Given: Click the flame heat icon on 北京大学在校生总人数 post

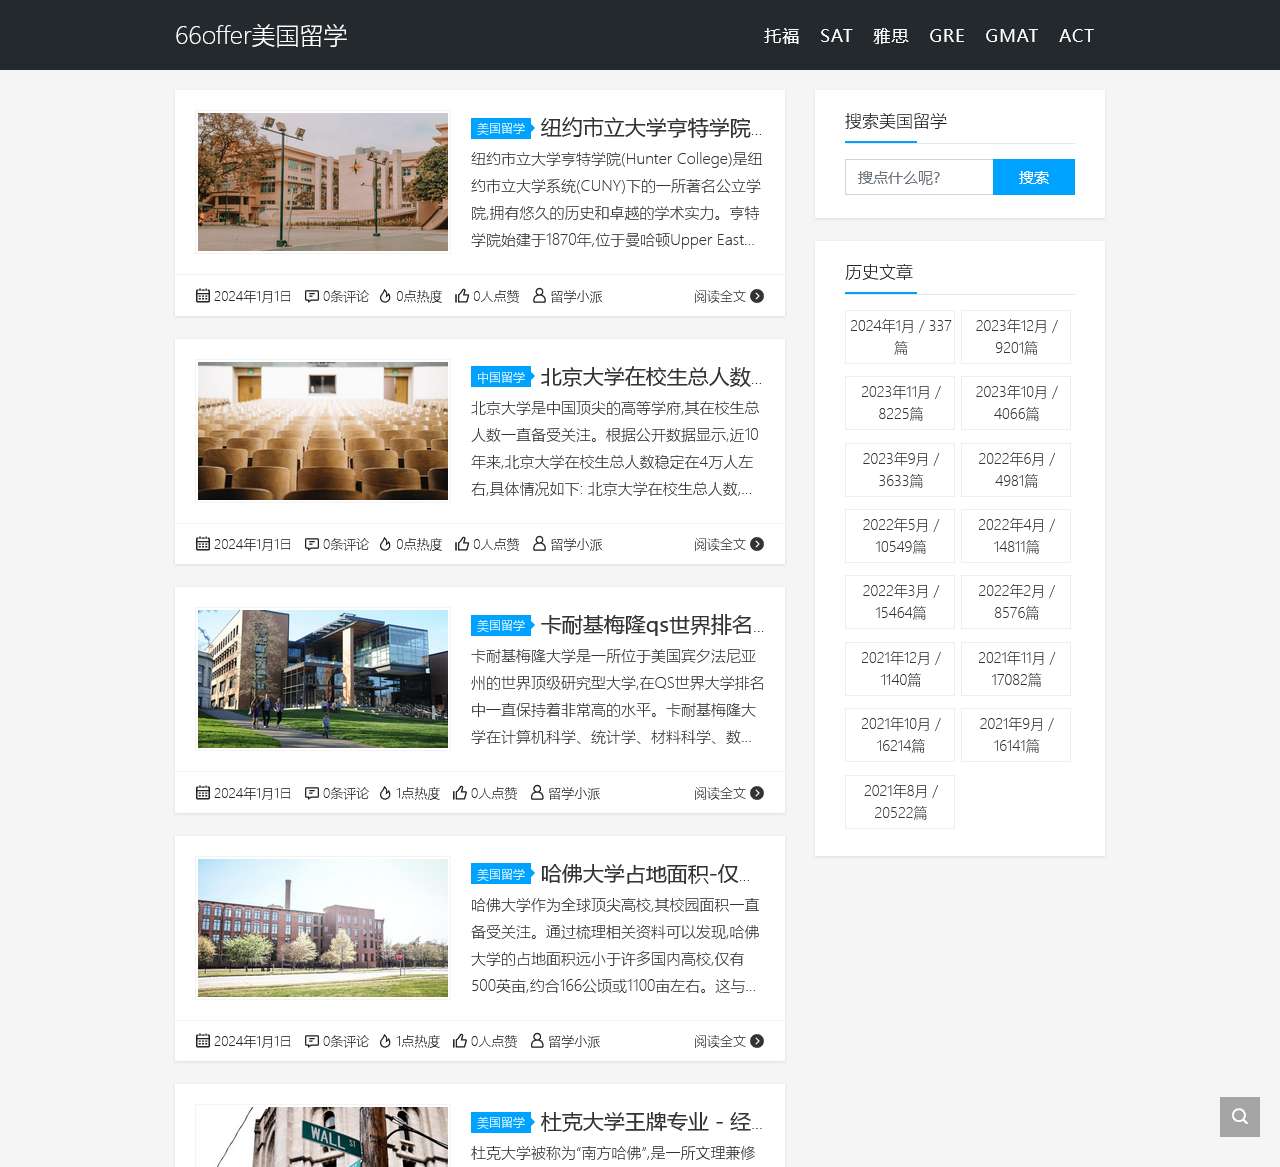Looking at the screenshot, I should 385,544.
